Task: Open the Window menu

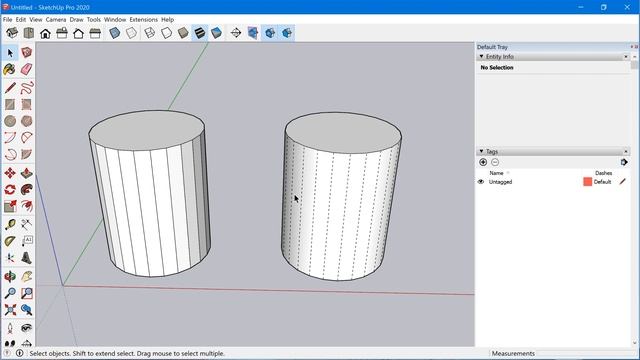Action: (115, 20)
